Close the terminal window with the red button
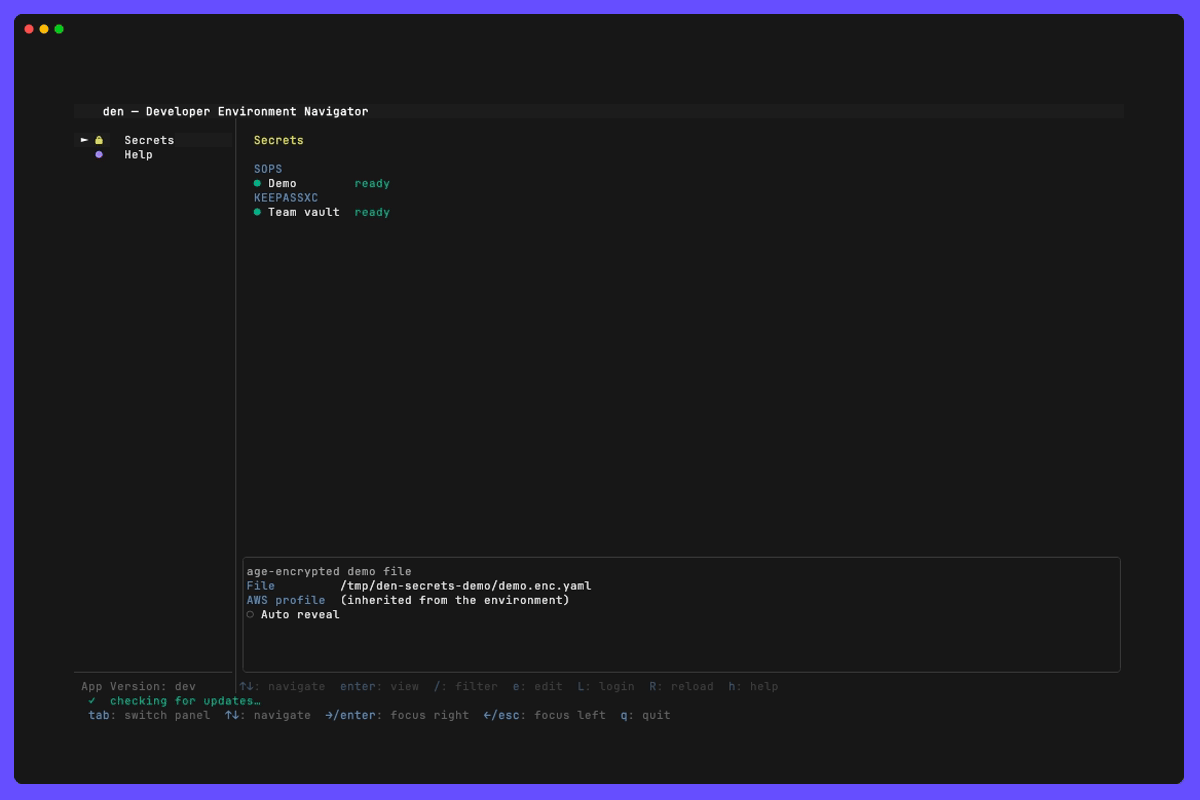 [x=29, y=29]
